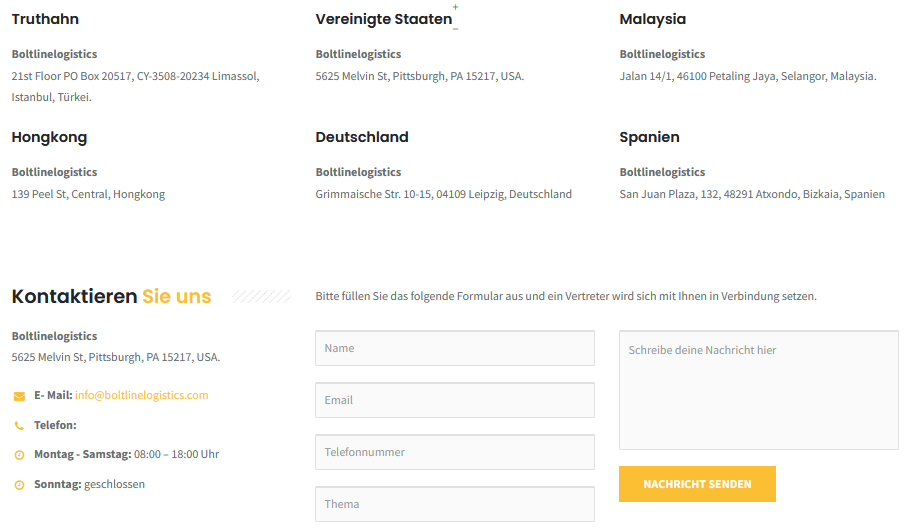
Task: Select the Telefonnummer input field
Action: 455,452
